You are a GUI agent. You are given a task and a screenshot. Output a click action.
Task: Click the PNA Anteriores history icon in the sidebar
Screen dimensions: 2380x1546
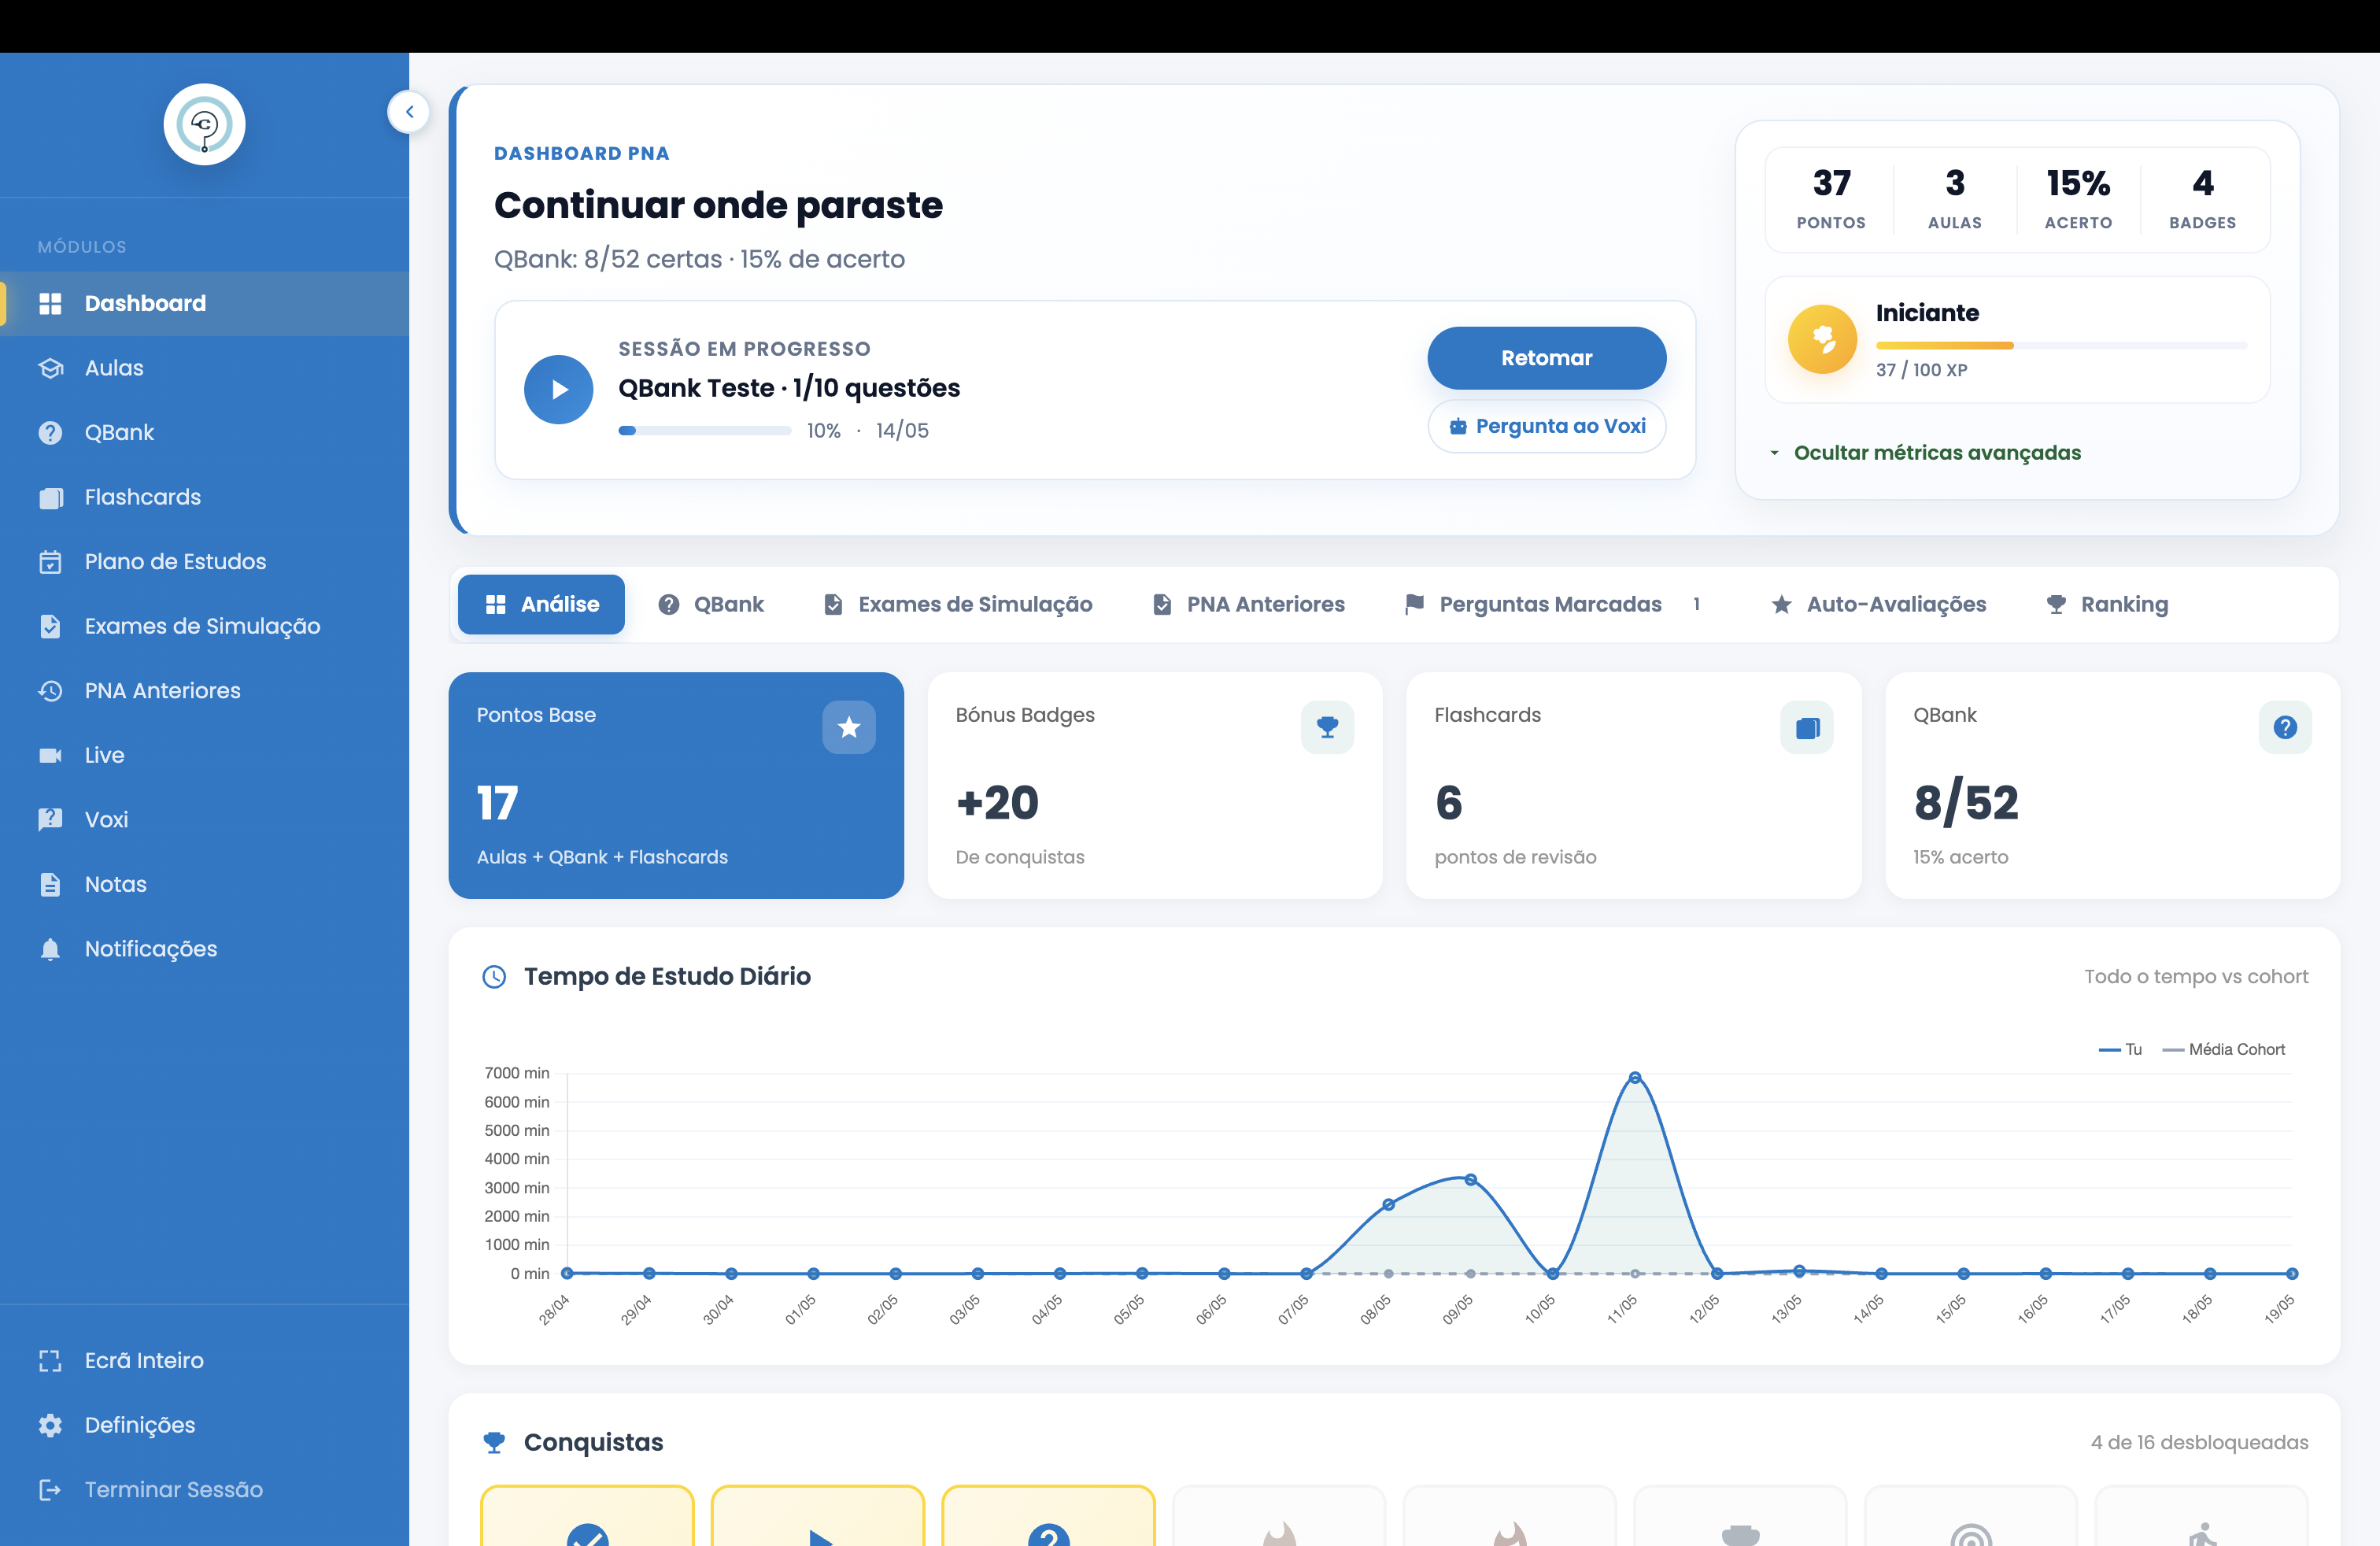[x=50, y=691]
